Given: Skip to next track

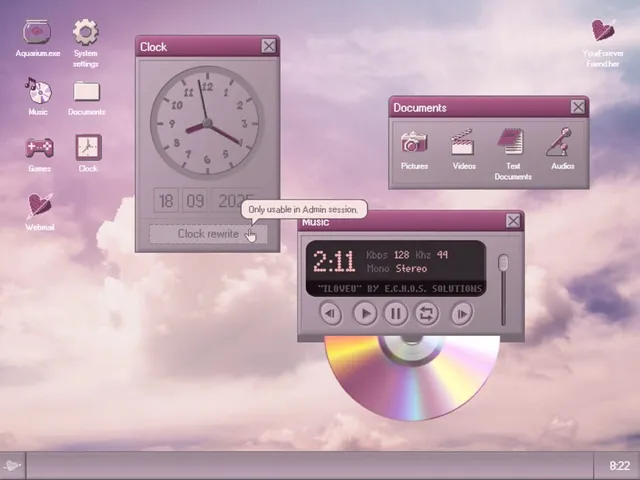Looking at the screenshot, I should pos(462,313).
